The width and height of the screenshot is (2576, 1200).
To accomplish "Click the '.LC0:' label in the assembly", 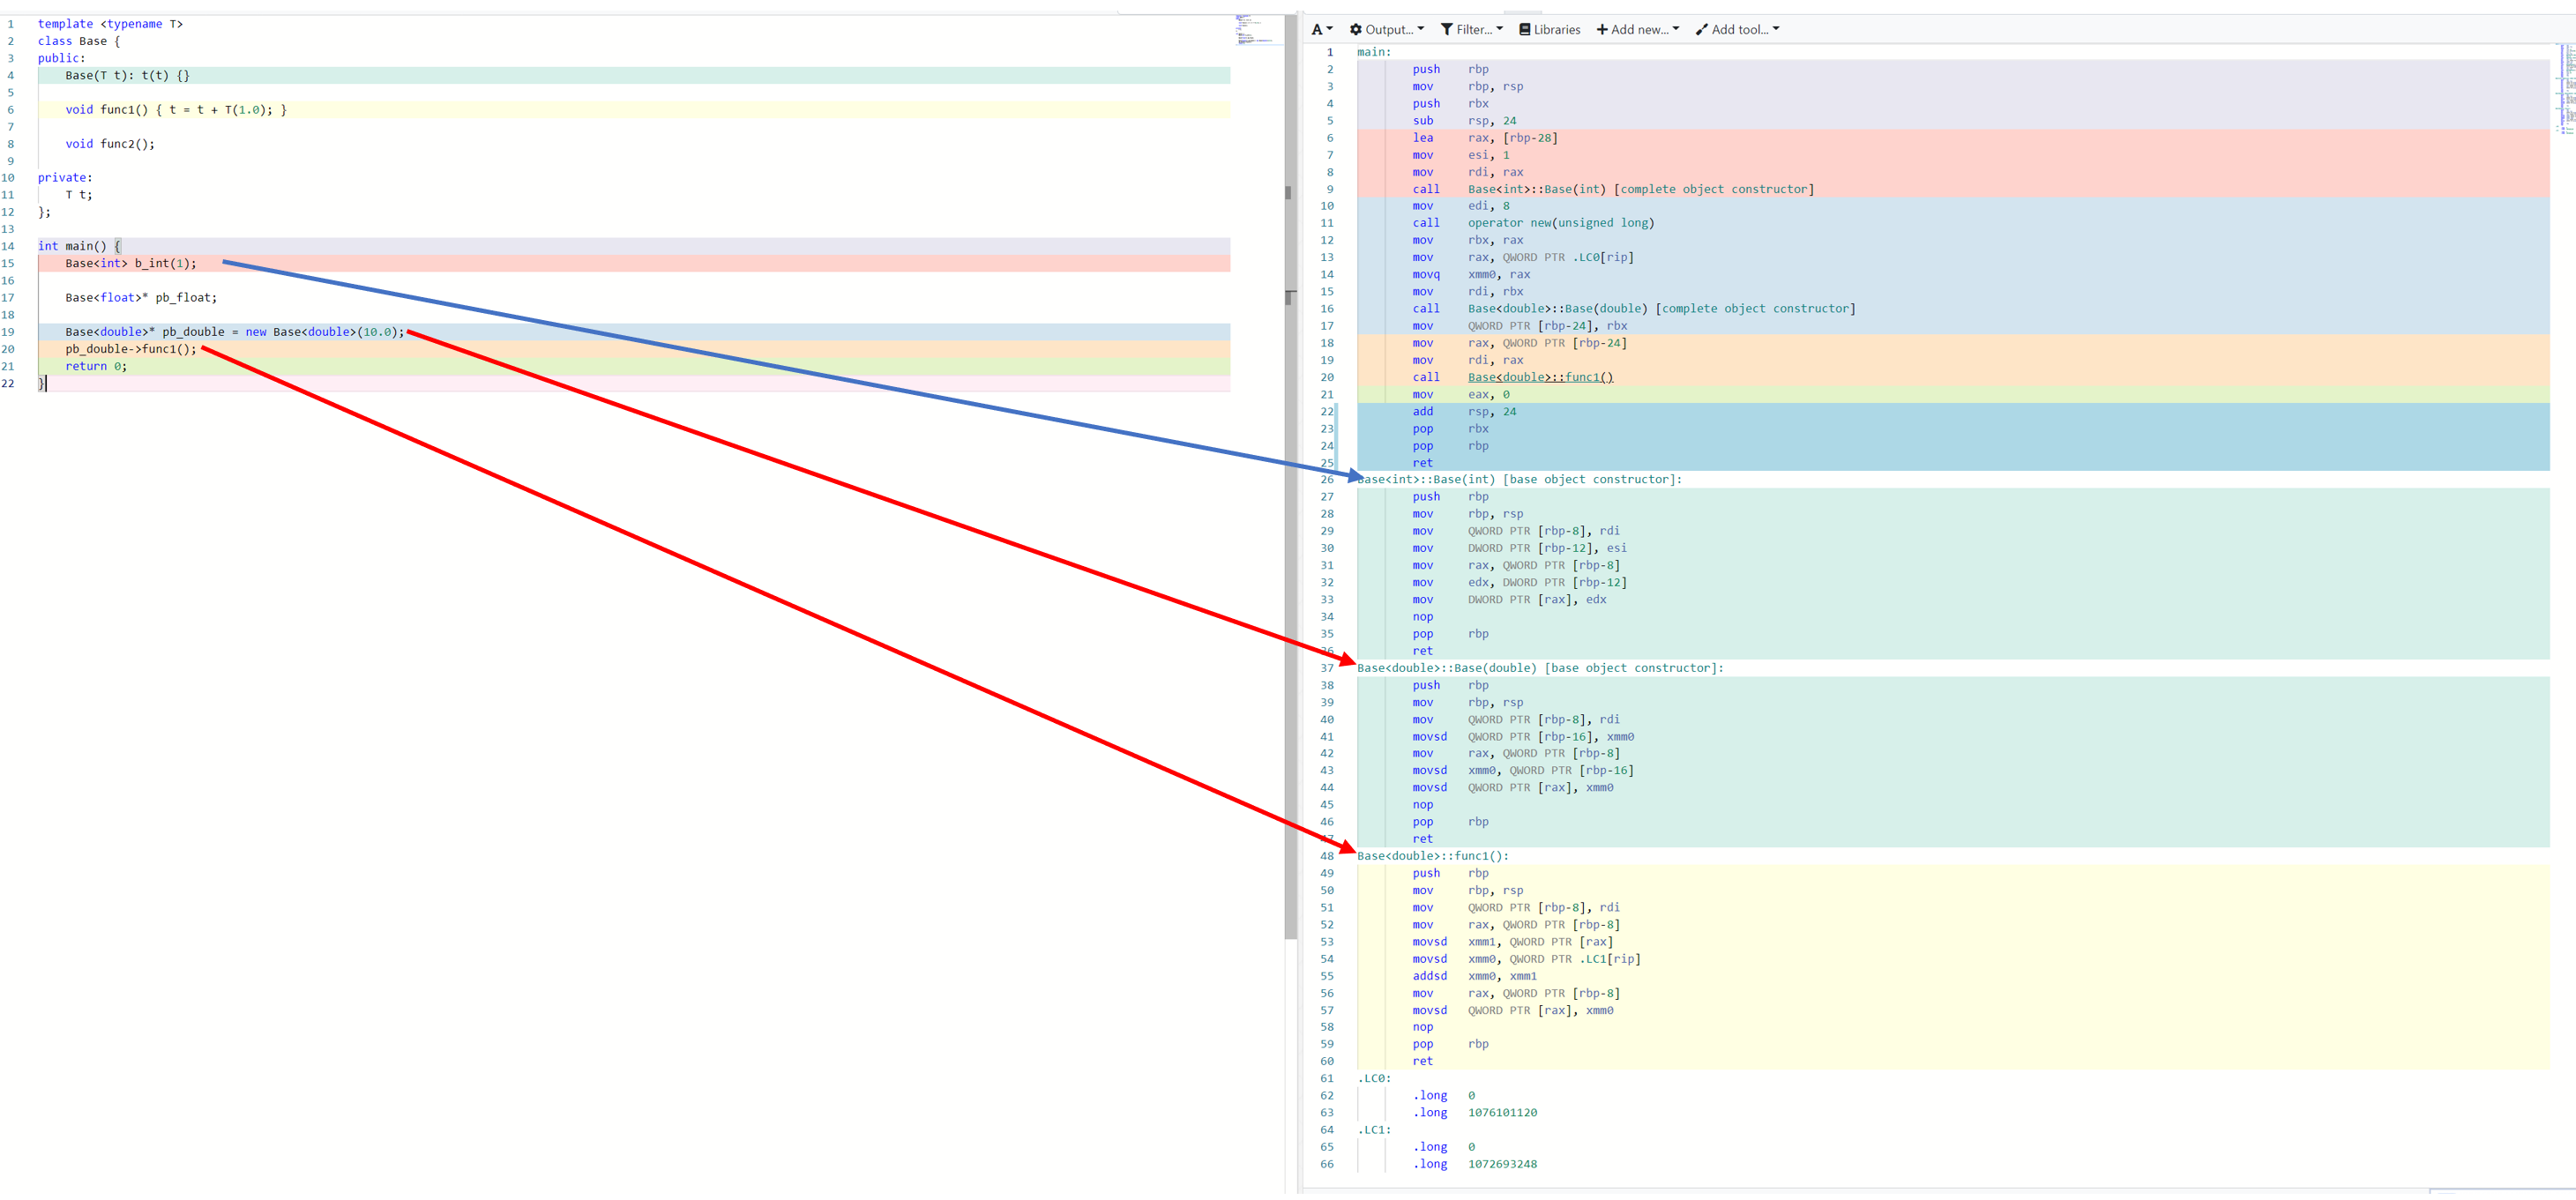I will pos(1374,1079).
